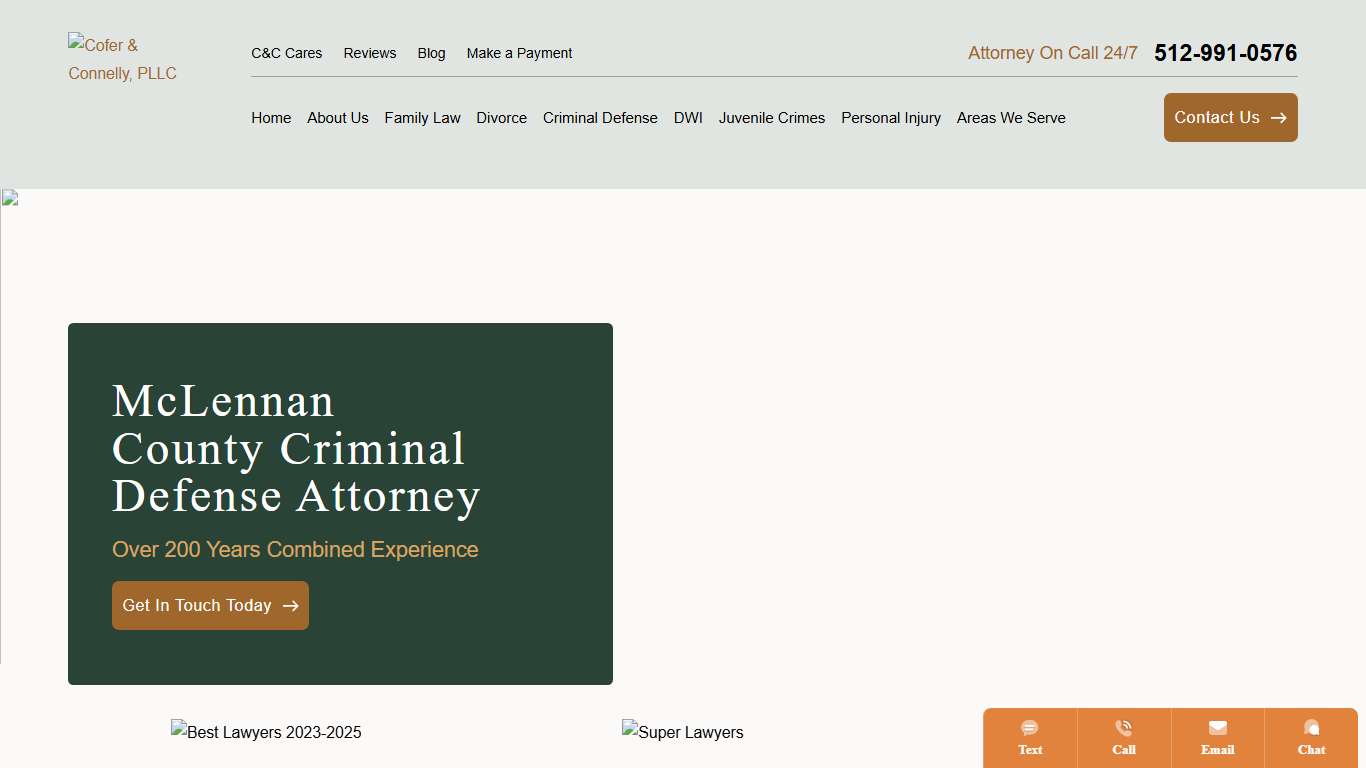Click the arrow in Get In Touch Today
Image resolution: width=1366 pixels, height=768 pixels.
[291, 605]
